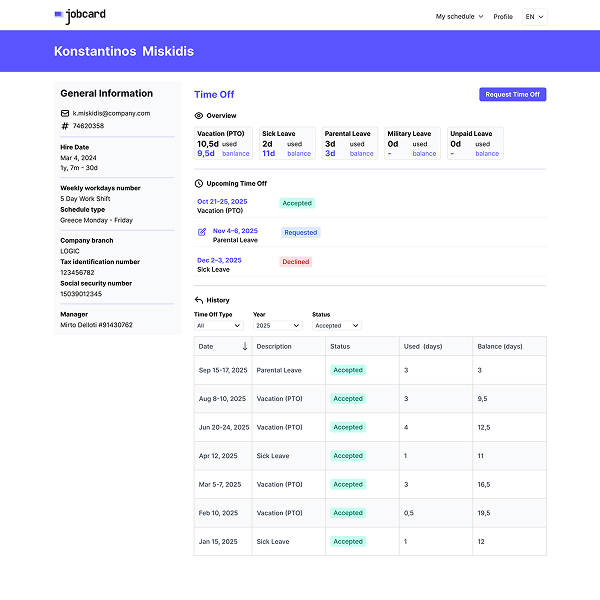Viewport: 600px width, 600px height.
Task: Open the Year filter dropdown
Action: tap(277, 325)
